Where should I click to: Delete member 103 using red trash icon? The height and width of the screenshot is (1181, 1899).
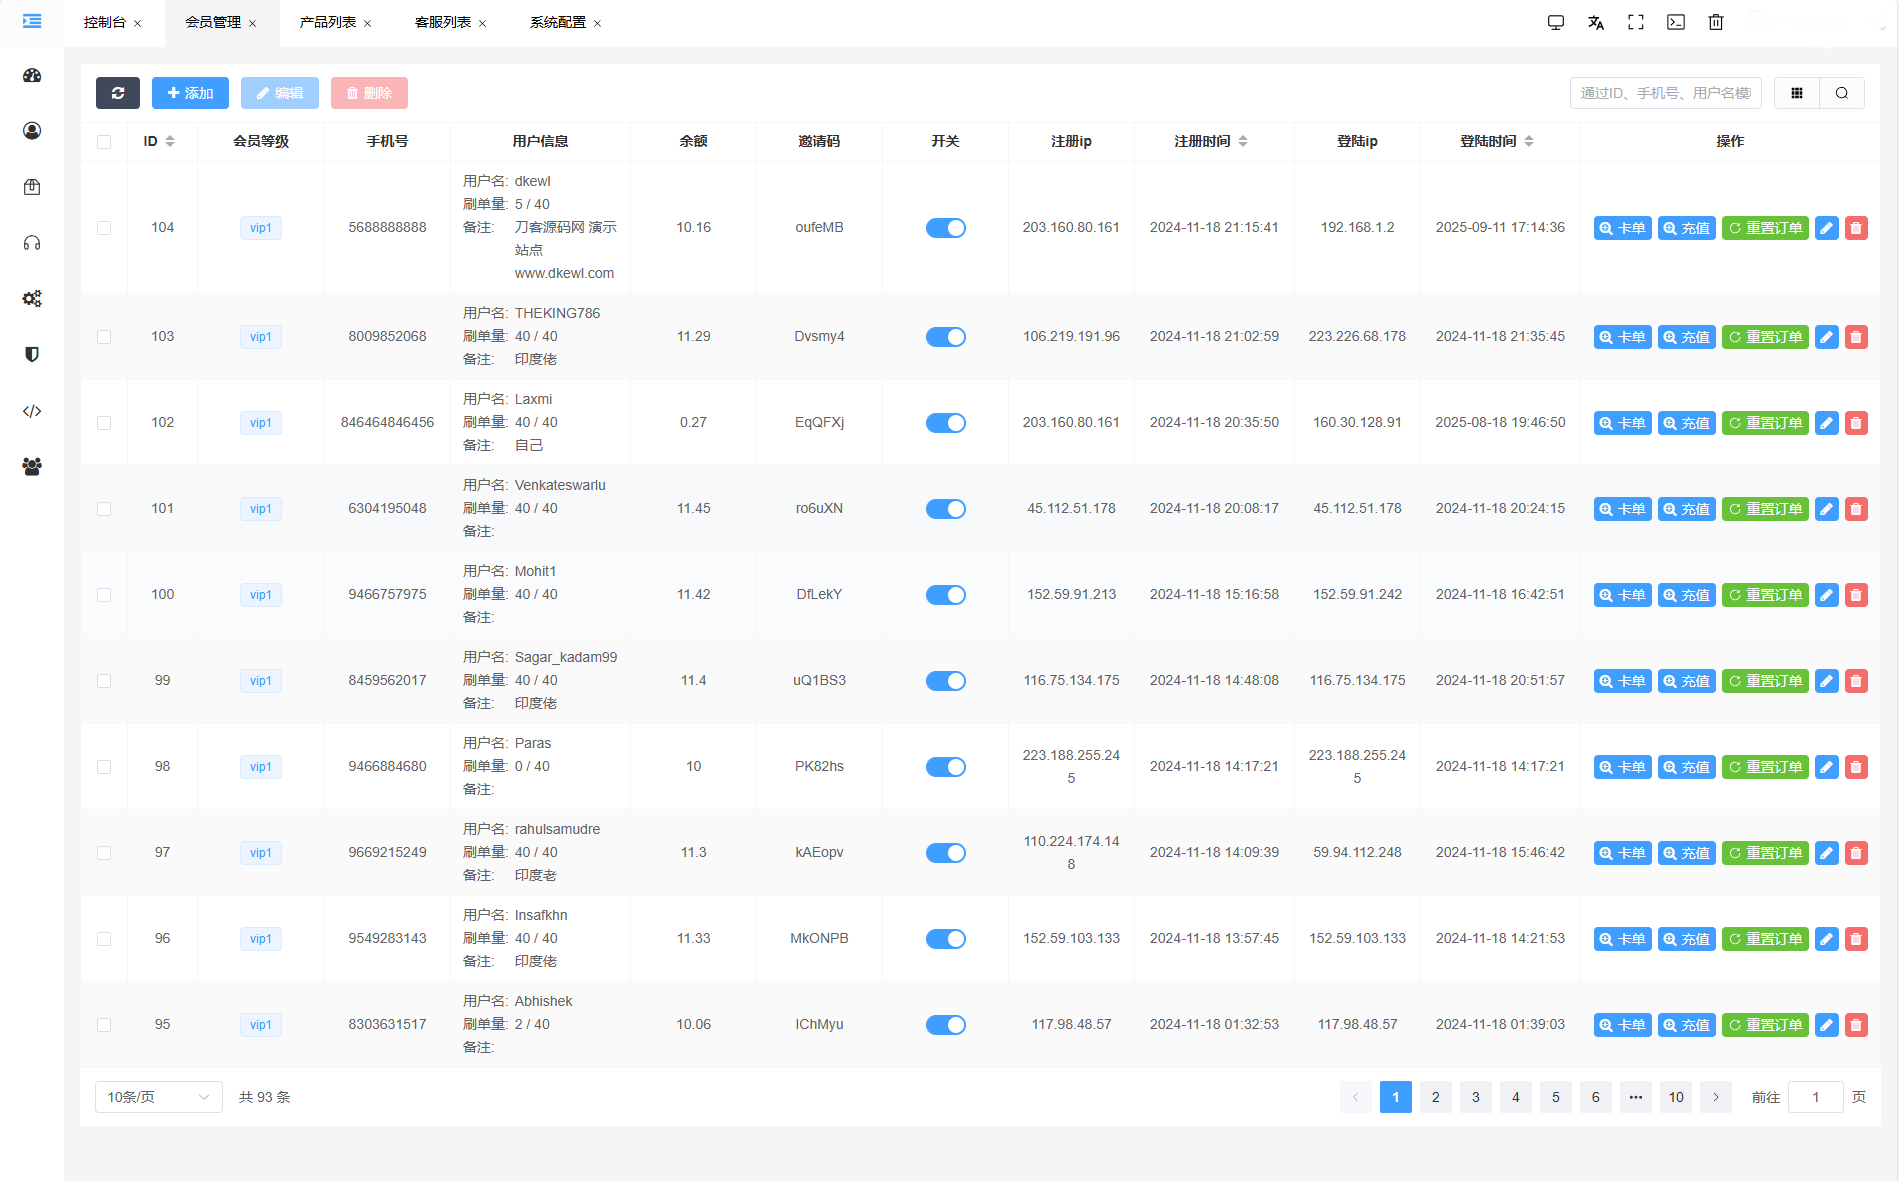tap(1856, 337)
